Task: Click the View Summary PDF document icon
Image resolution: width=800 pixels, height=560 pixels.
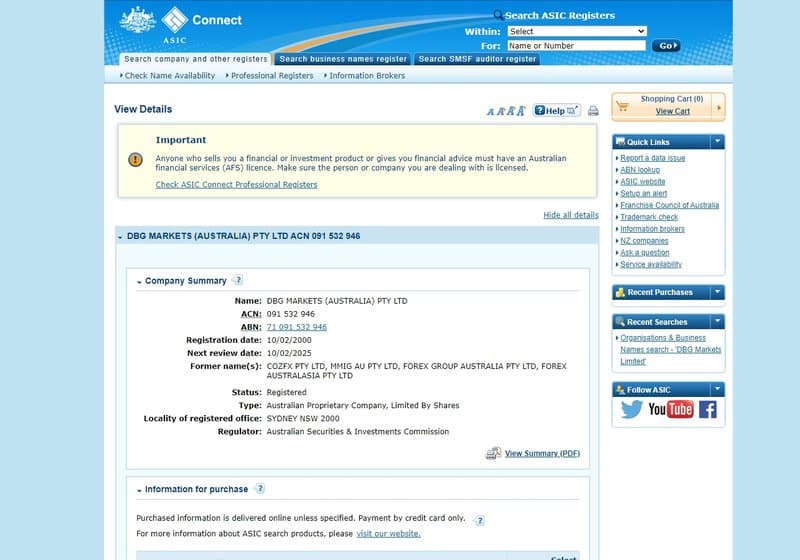Action: (493, 453)
